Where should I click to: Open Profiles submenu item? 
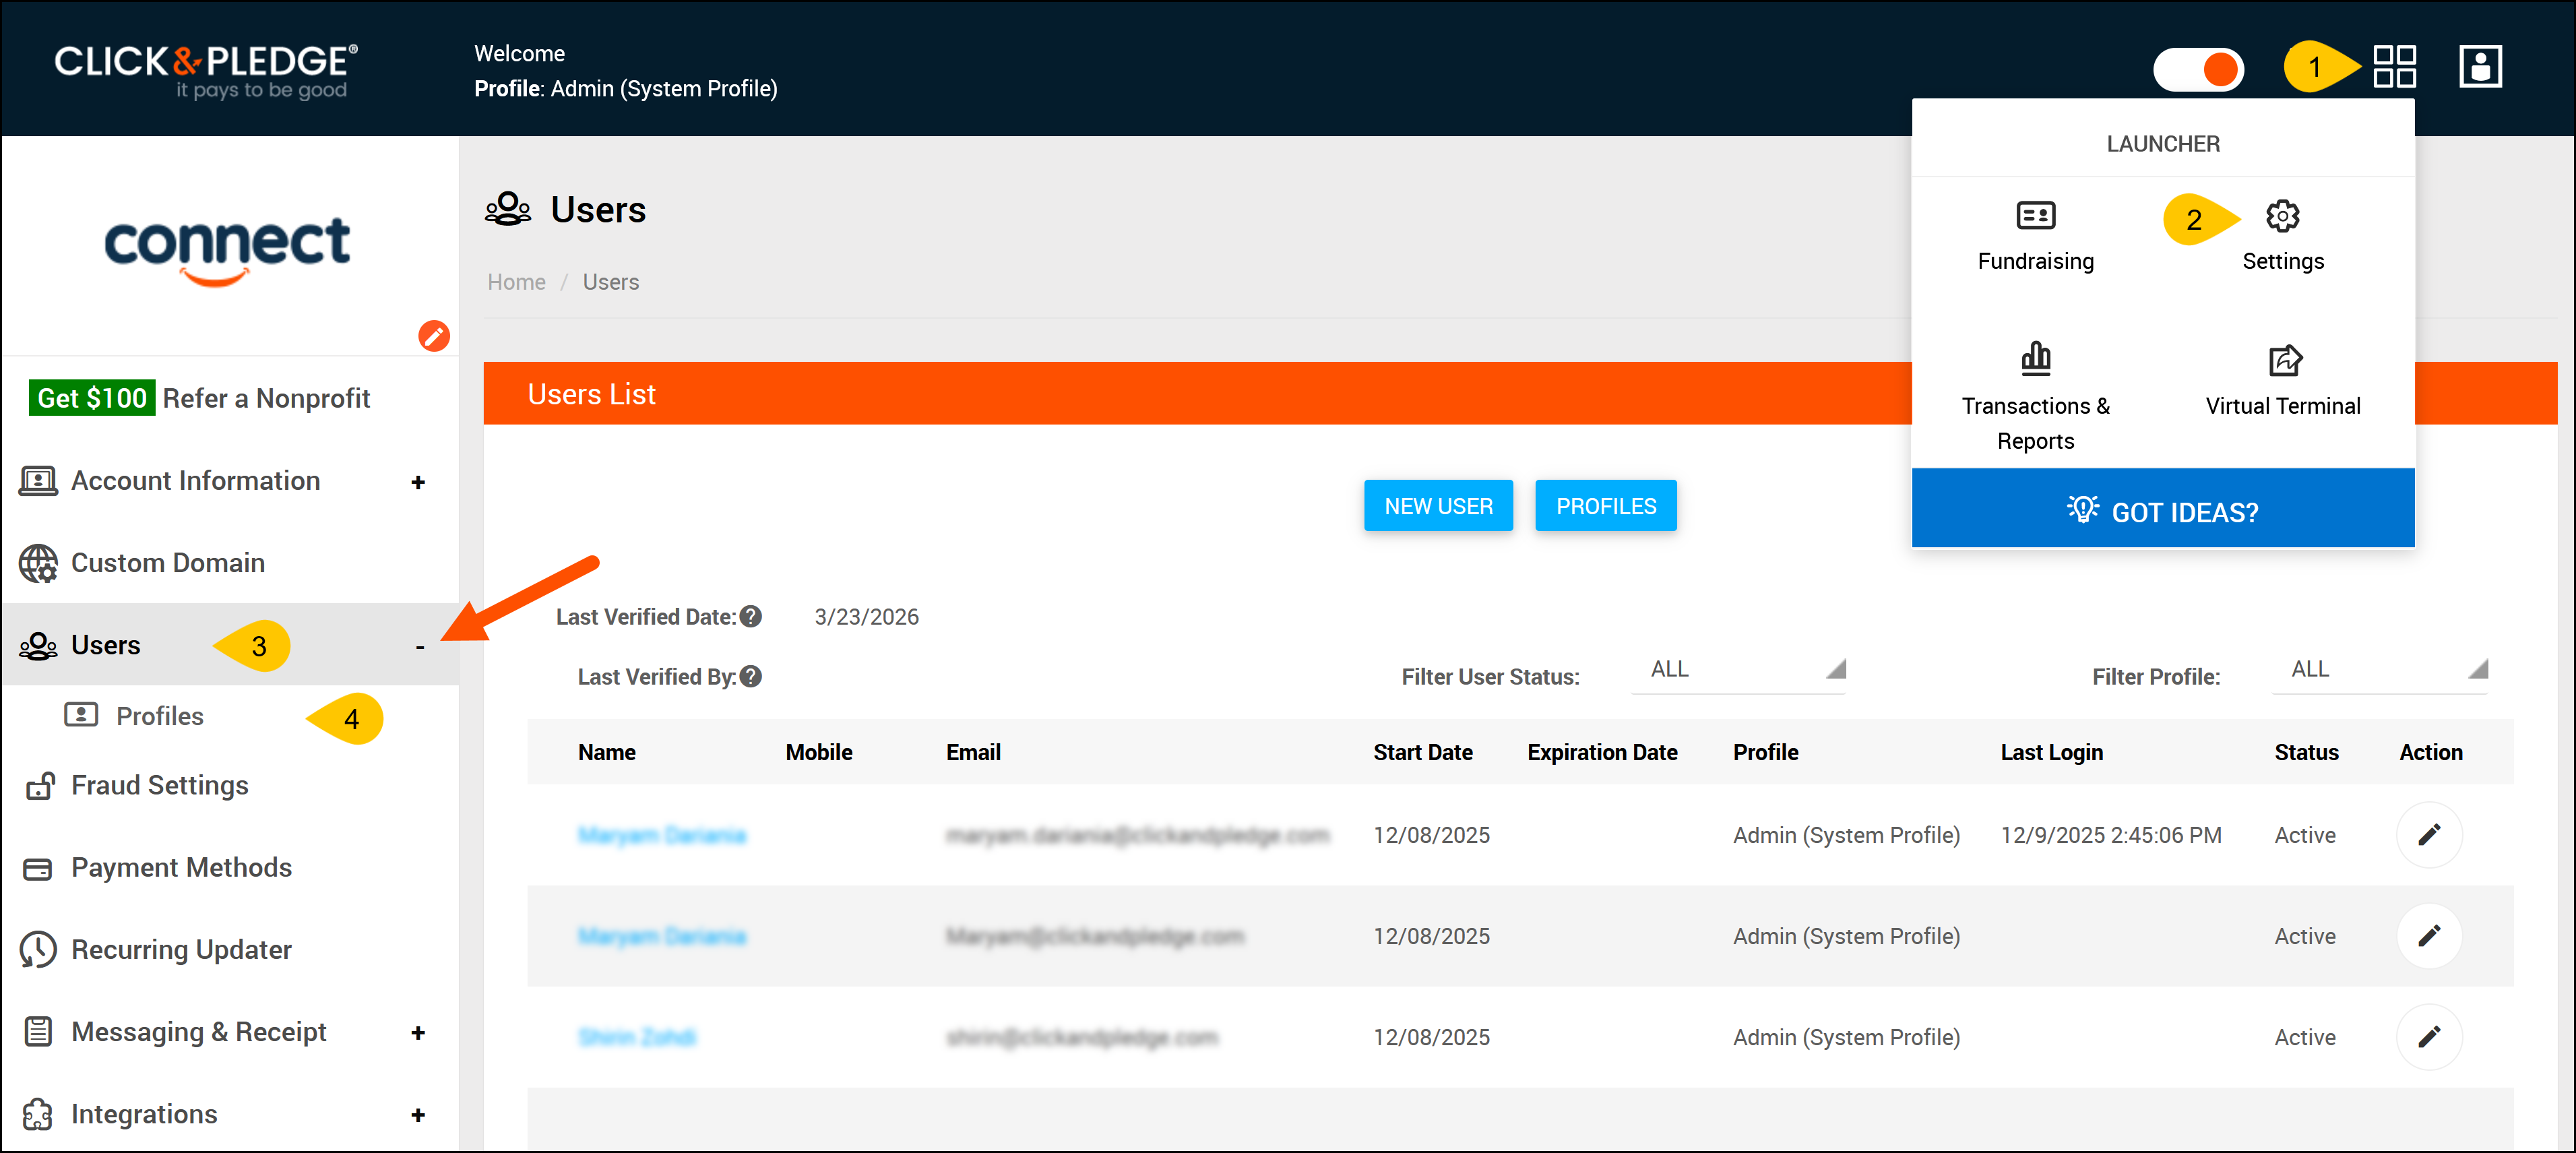click(159, 716)
